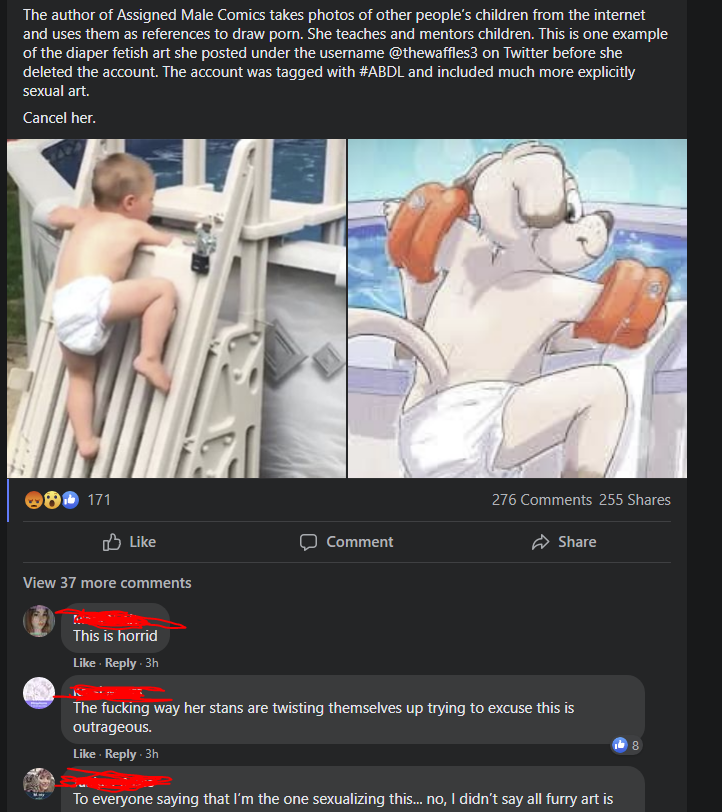
Task: Open second commenter's round avatar
Action: 39,693
